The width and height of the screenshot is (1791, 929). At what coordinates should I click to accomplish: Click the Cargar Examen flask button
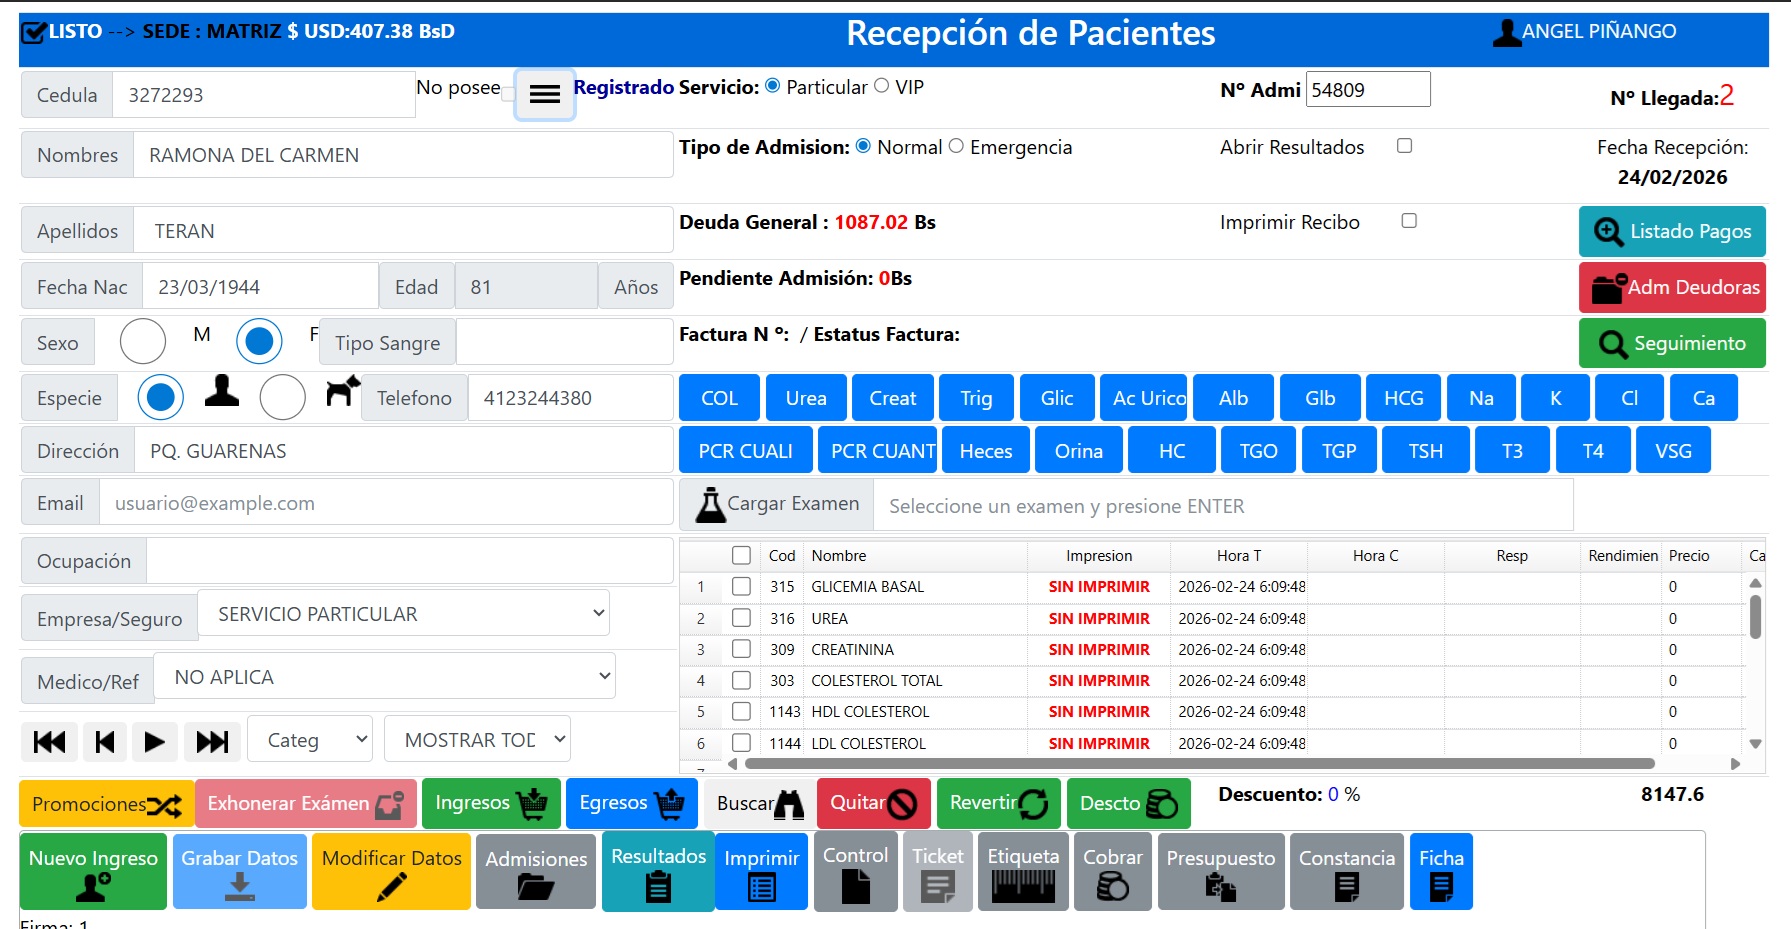(x=777, y=504)
